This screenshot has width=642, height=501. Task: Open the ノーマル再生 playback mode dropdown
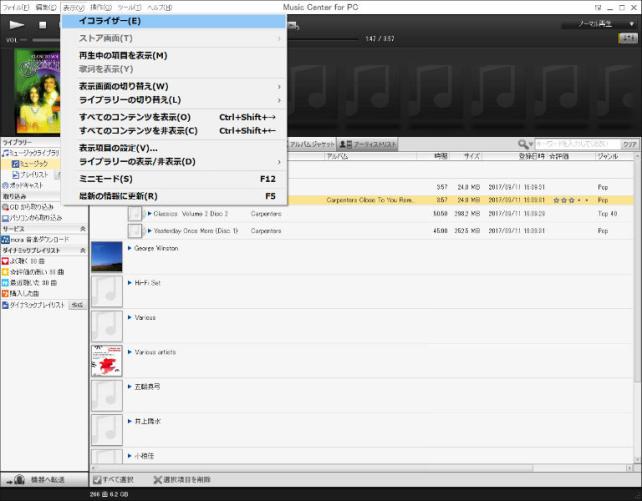[599, 24]
